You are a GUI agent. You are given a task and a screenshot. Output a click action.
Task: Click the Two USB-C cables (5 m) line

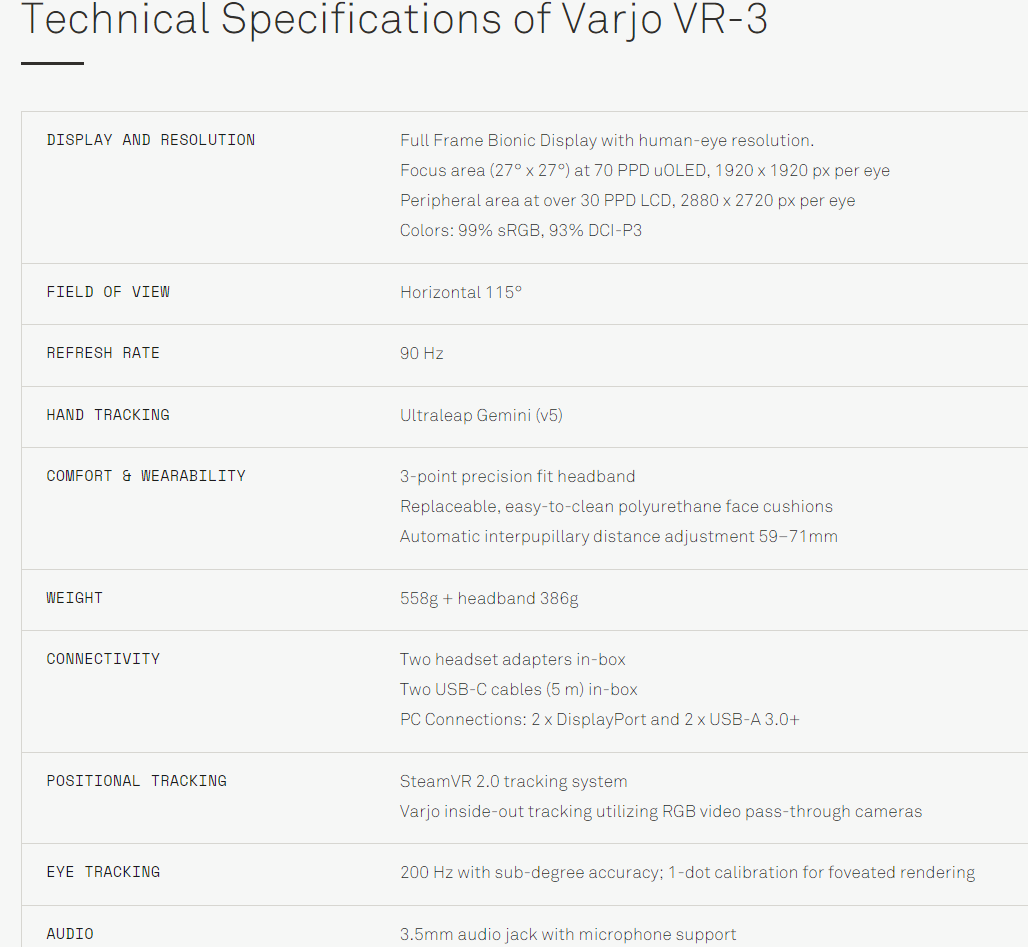pos(519,689)
